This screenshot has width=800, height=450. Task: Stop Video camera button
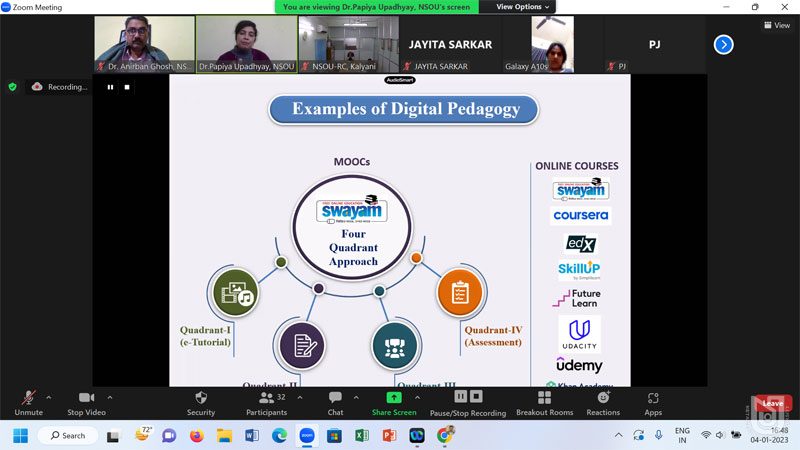[86, 403]
